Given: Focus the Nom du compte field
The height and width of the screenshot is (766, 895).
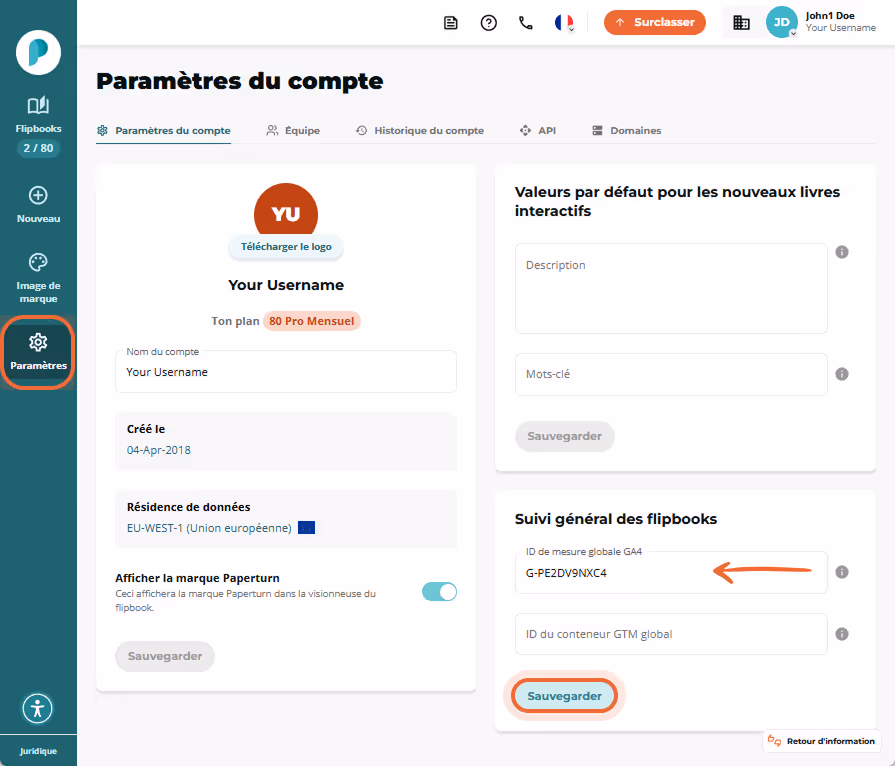Looking at the screenshot, I should click(x=286, y=372).
